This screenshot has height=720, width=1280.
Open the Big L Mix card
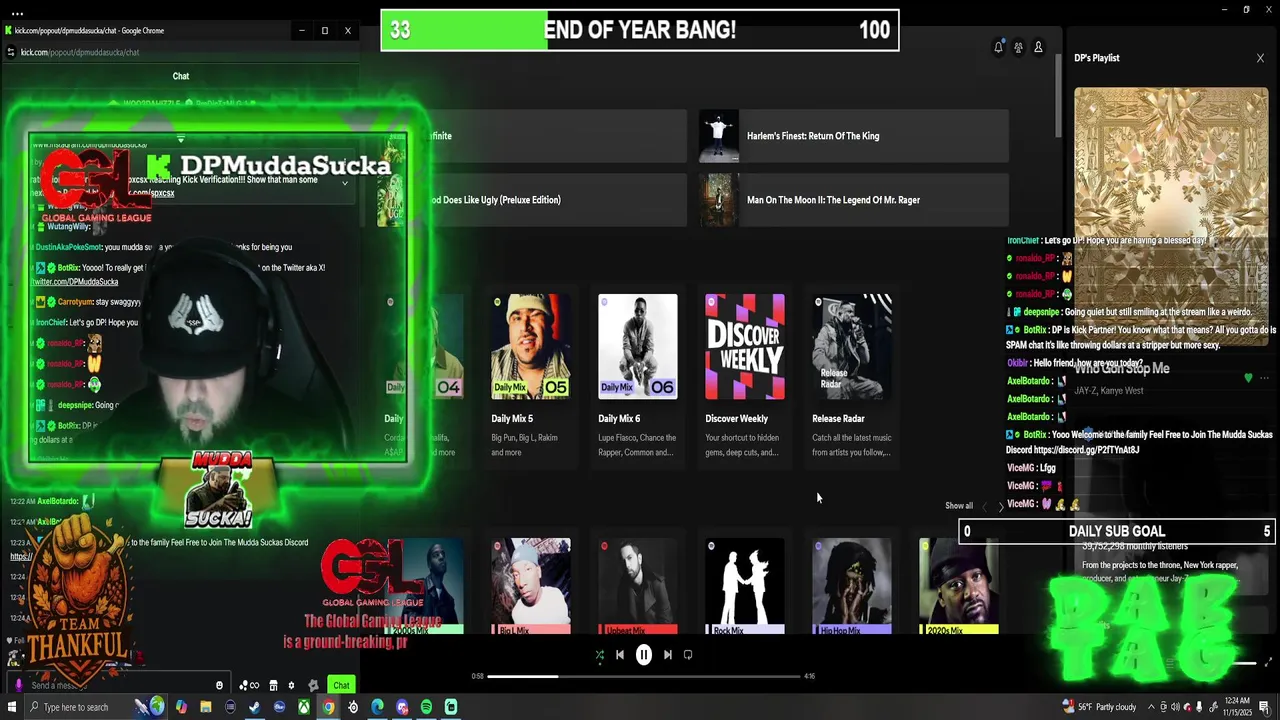[x=530, y=586]
